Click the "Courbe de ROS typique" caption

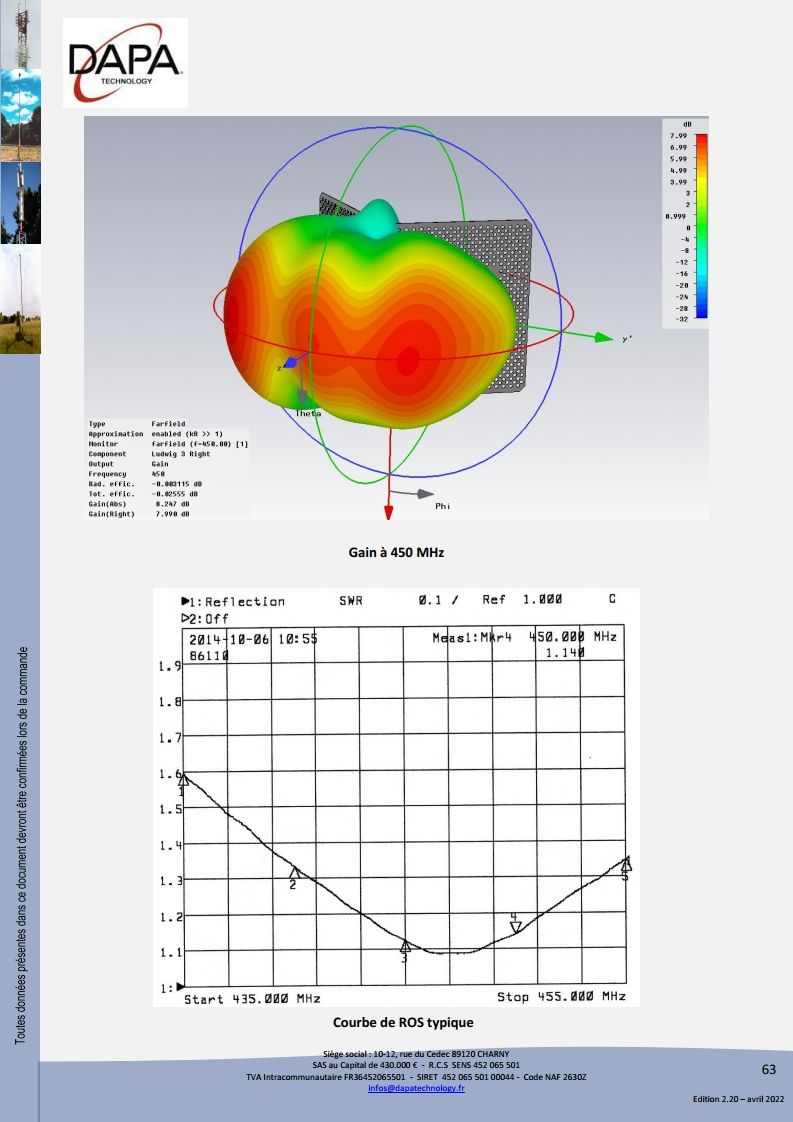click(x=402, y=1023)
